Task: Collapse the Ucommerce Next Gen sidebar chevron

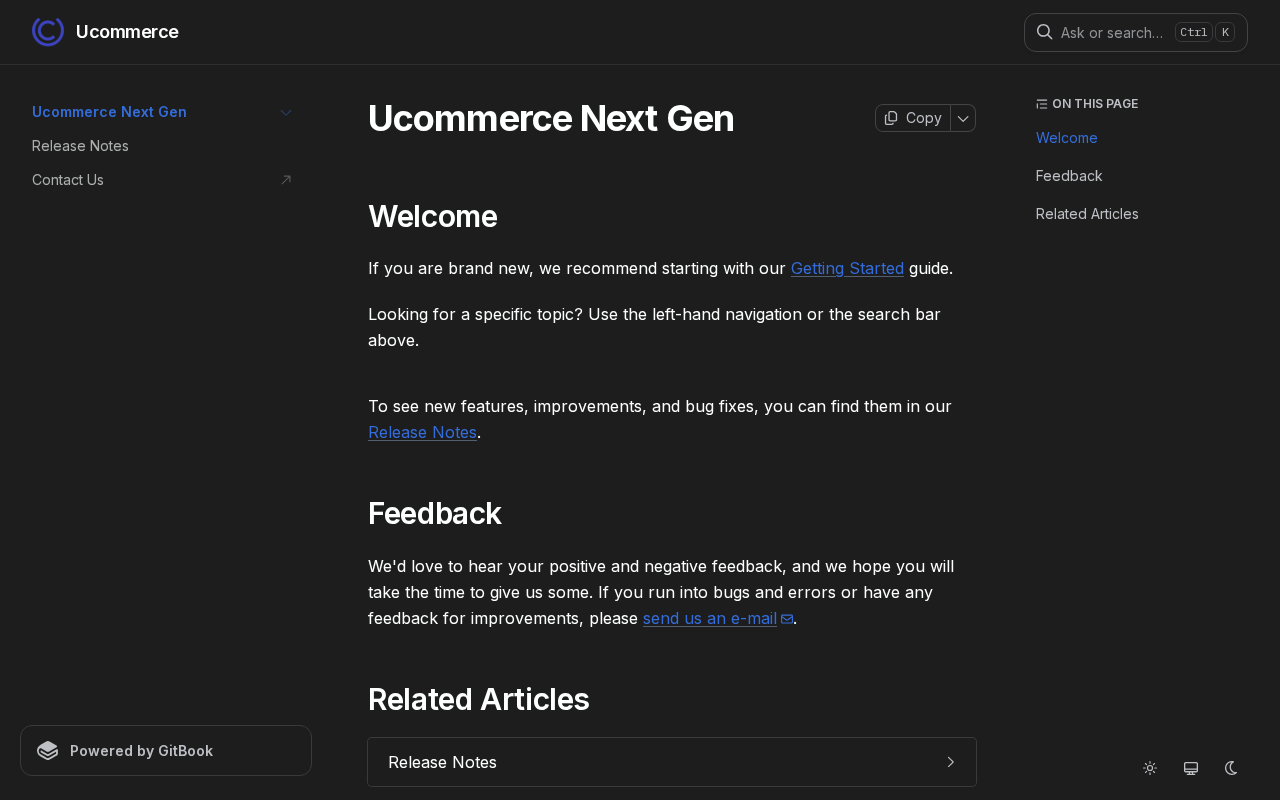Action: click(286, 112)
